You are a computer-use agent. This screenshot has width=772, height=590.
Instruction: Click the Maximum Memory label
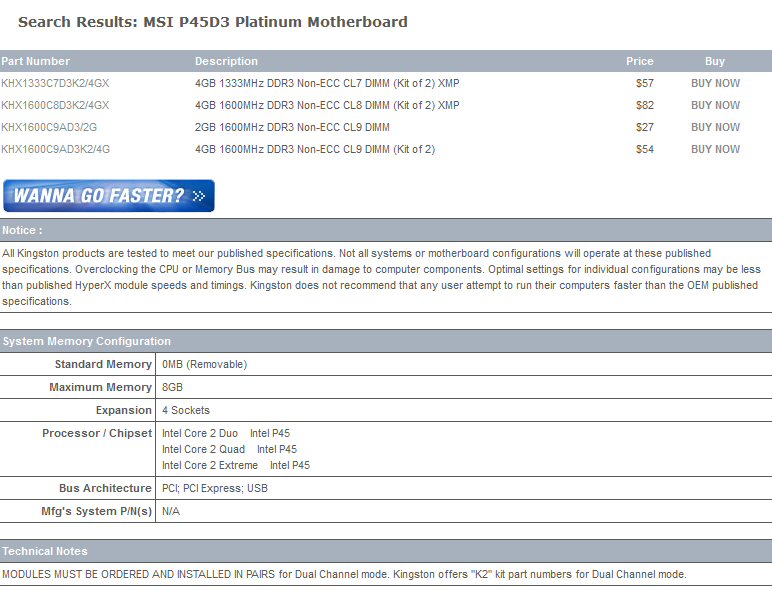coord(100,387)
